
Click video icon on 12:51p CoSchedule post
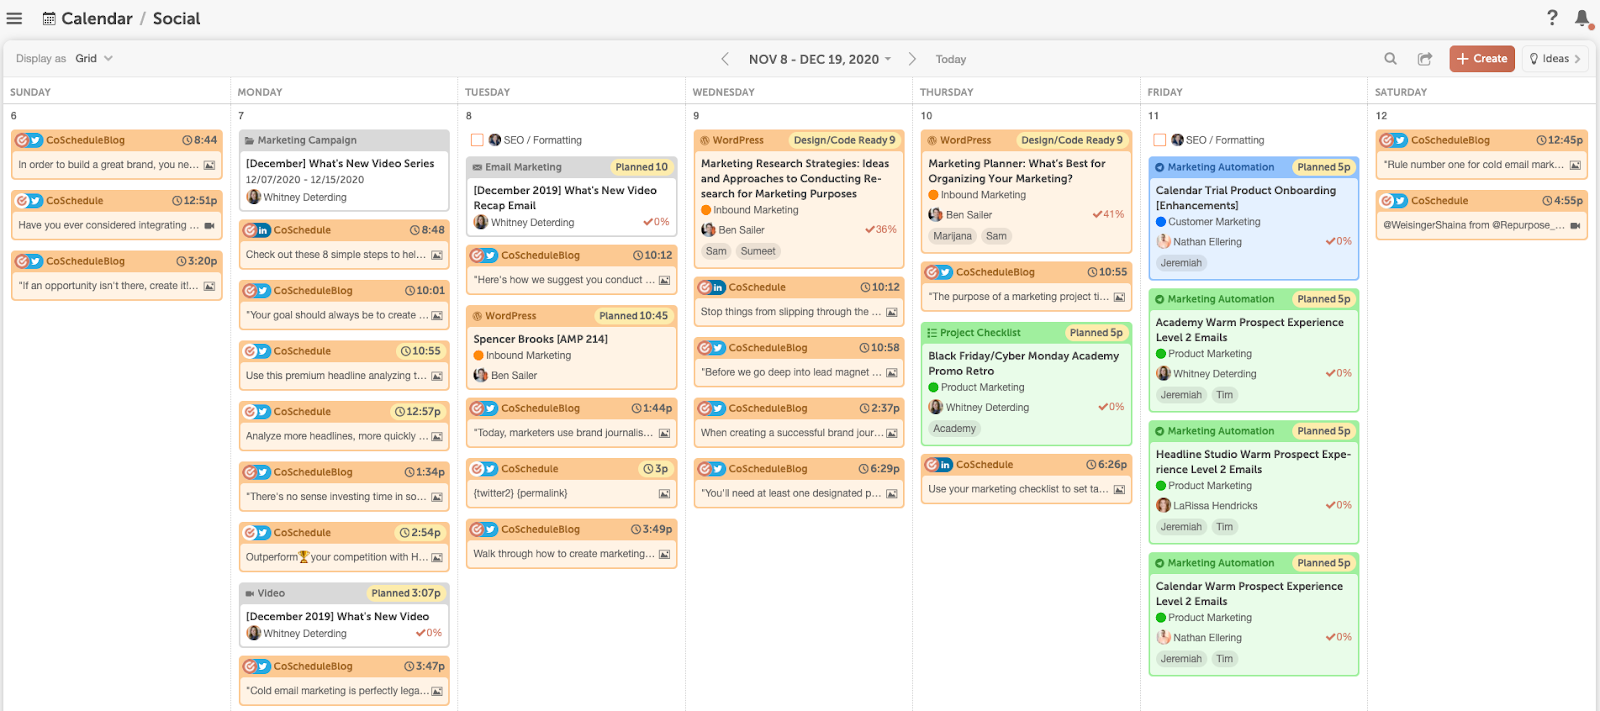point(209,226)
